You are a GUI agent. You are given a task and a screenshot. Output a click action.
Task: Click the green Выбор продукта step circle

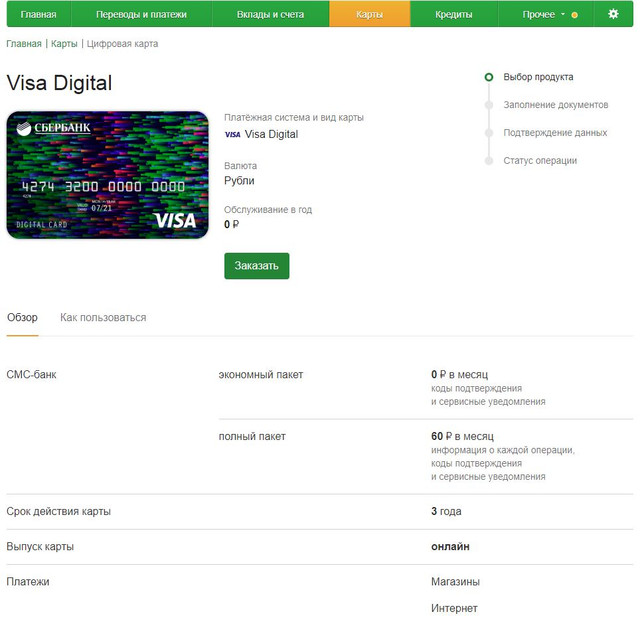(x=489, y=77)
